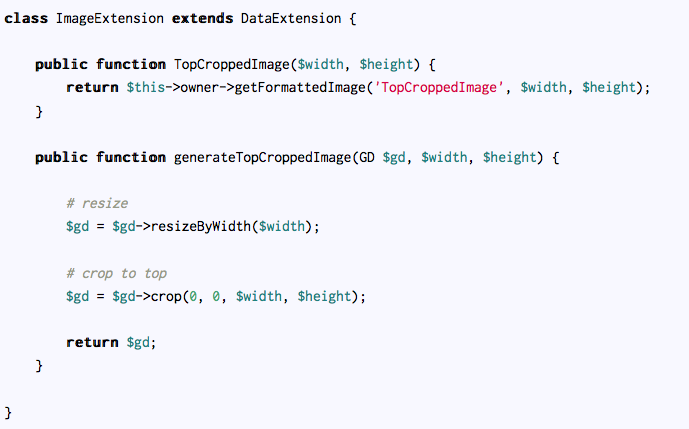Click the $this variable

[146, 88]
